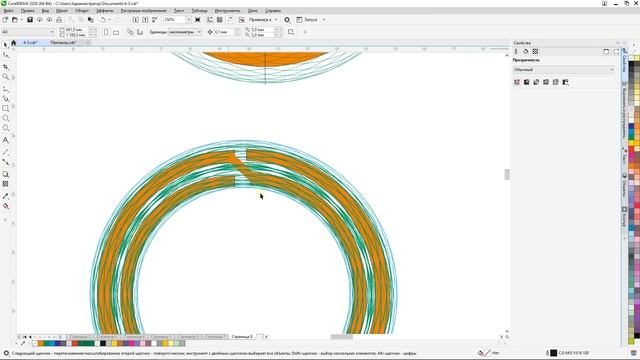This screenshot has width=640, height=360.
Task: Select the Text tool
Action: 5,140
